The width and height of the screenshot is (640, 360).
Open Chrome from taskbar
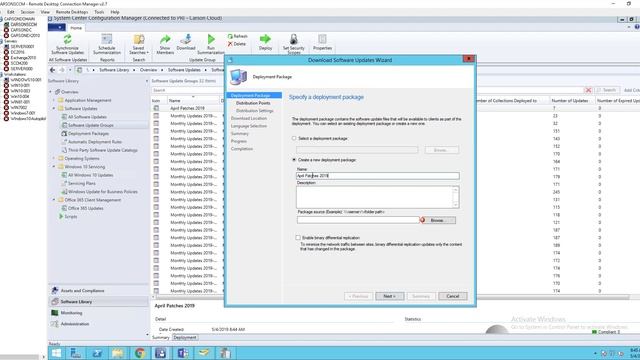[x=140, y=353]
